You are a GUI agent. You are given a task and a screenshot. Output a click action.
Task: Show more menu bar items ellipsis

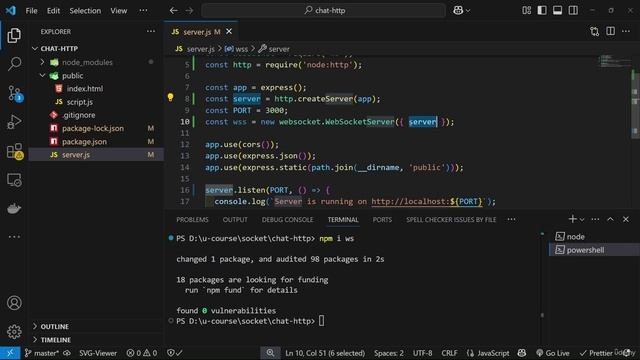pyautogui.click(x=143, y=11)
